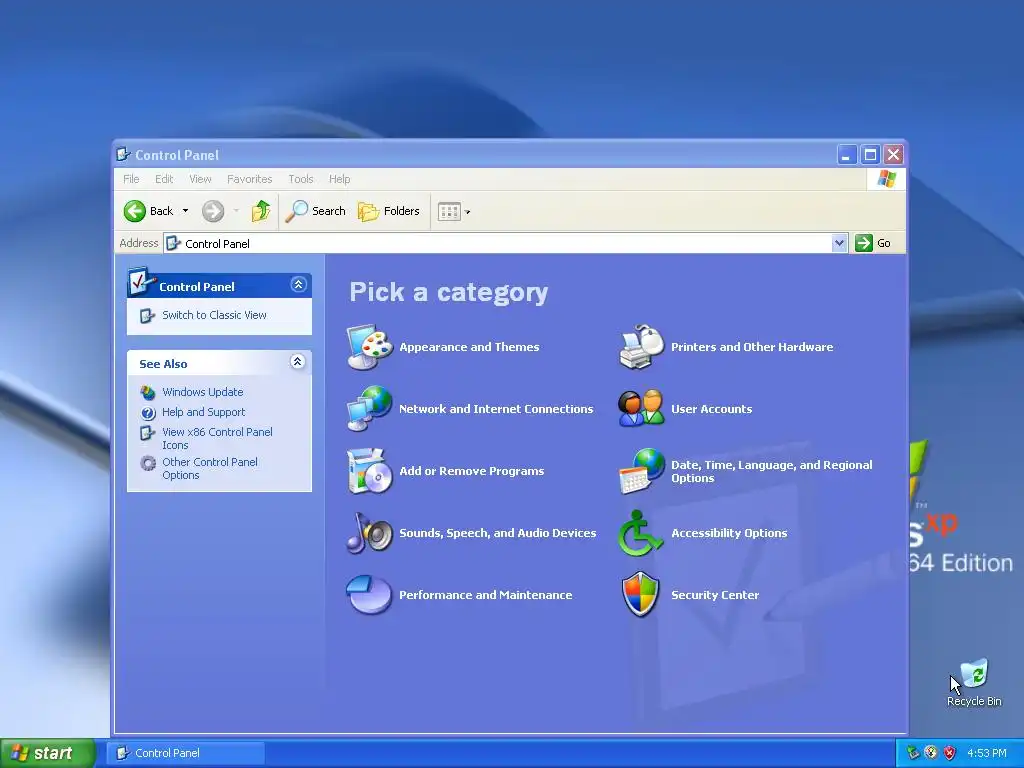Click Security Center shield icon
1024x768 pixels.
coord(641,595)
